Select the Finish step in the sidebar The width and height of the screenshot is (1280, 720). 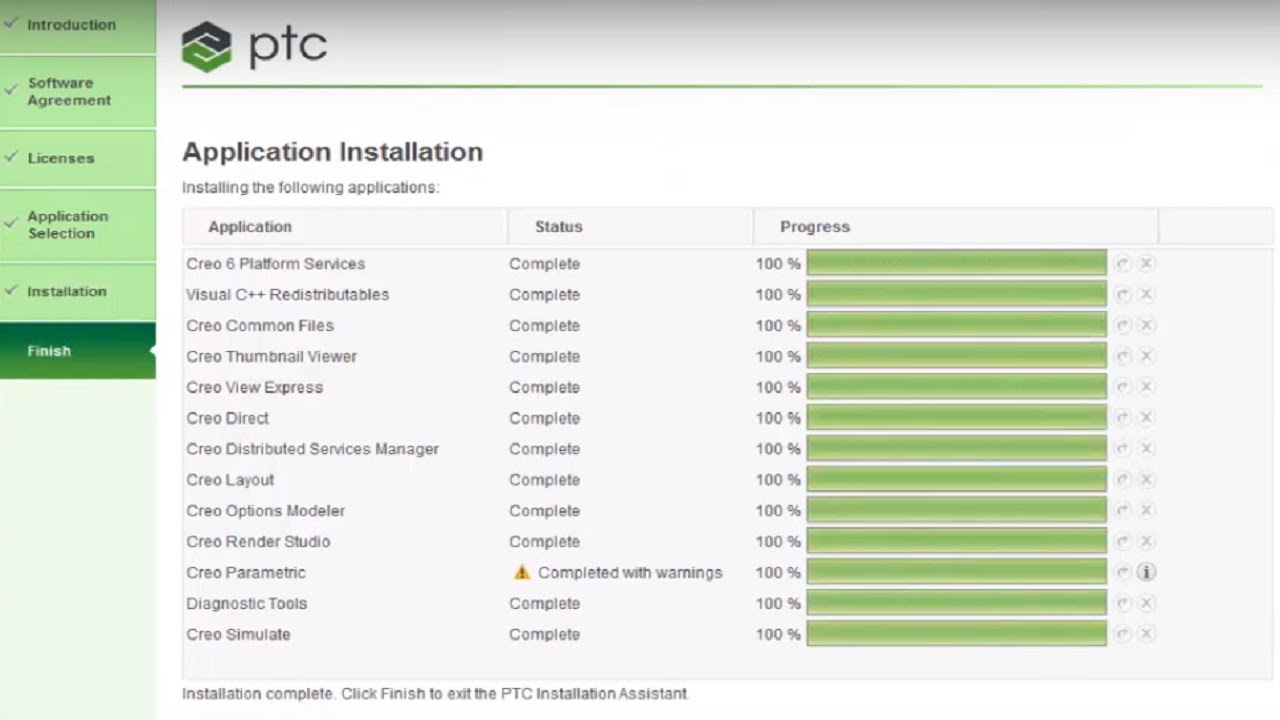(78, 351)
